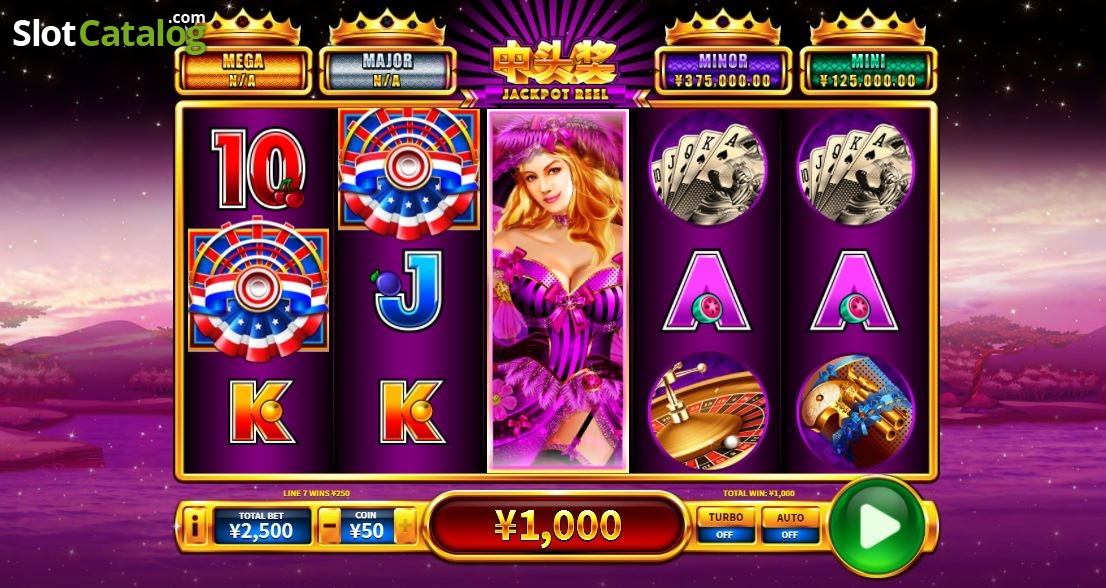The image size is (1106, 588).
Task: Select the Major jackpot panel
Action: [387, 70]
